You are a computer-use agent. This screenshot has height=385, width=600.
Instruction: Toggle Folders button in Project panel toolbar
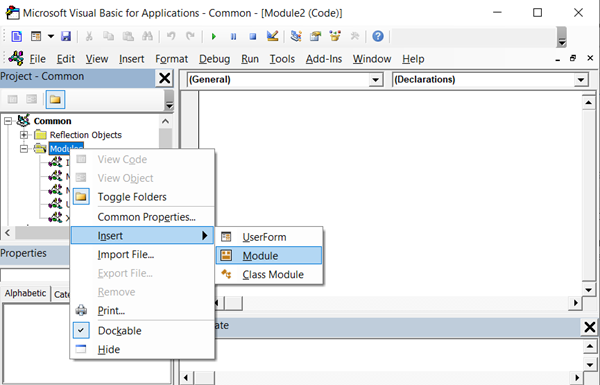(x=55, y=100)
